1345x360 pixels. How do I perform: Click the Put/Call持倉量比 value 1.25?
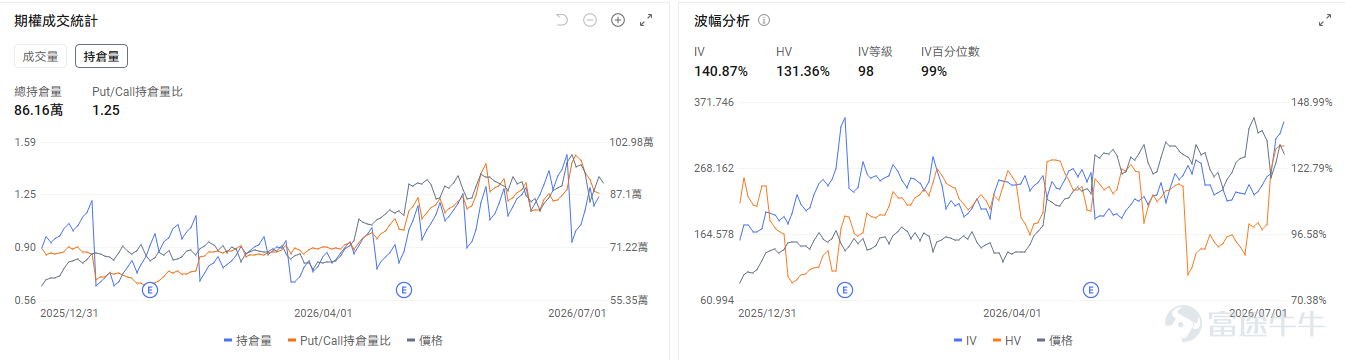click(x=106, y=110)
